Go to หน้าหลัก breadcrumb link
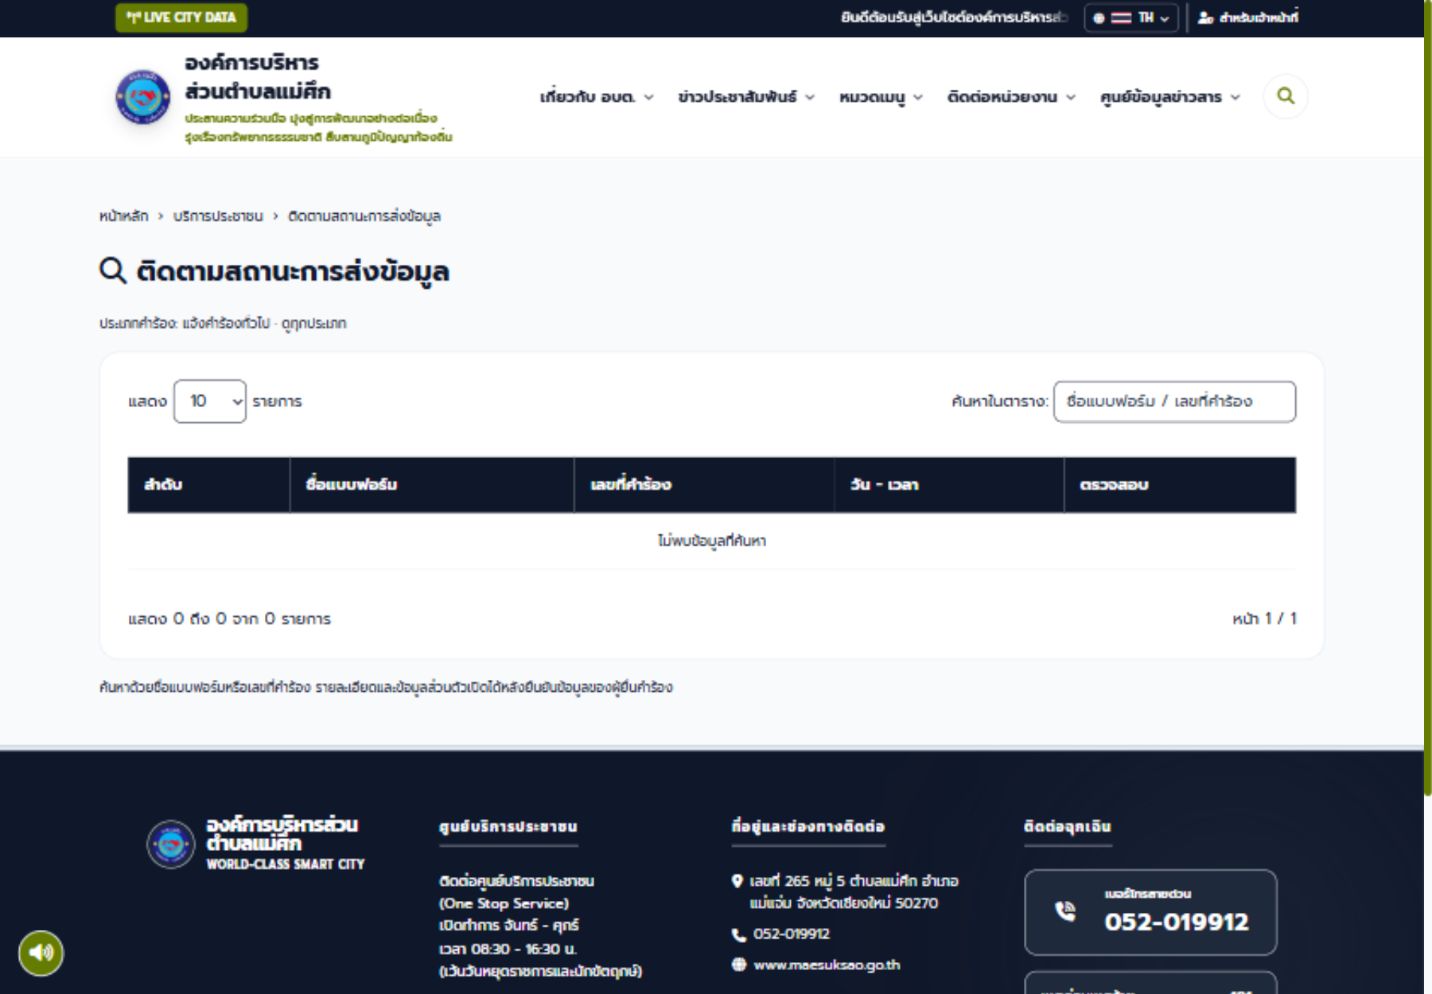Viewport: 1432px width, 994px height. point(124,216)
